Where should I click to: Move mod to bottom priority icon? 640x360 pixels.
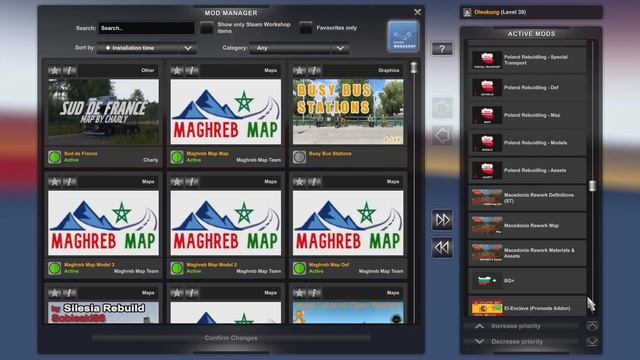(x=592, y=341)
